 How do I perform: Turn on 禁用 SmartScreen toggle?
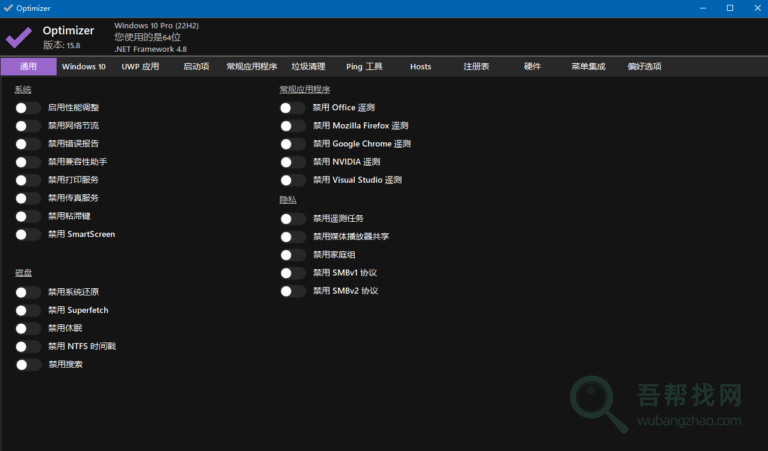click(29, 234)
